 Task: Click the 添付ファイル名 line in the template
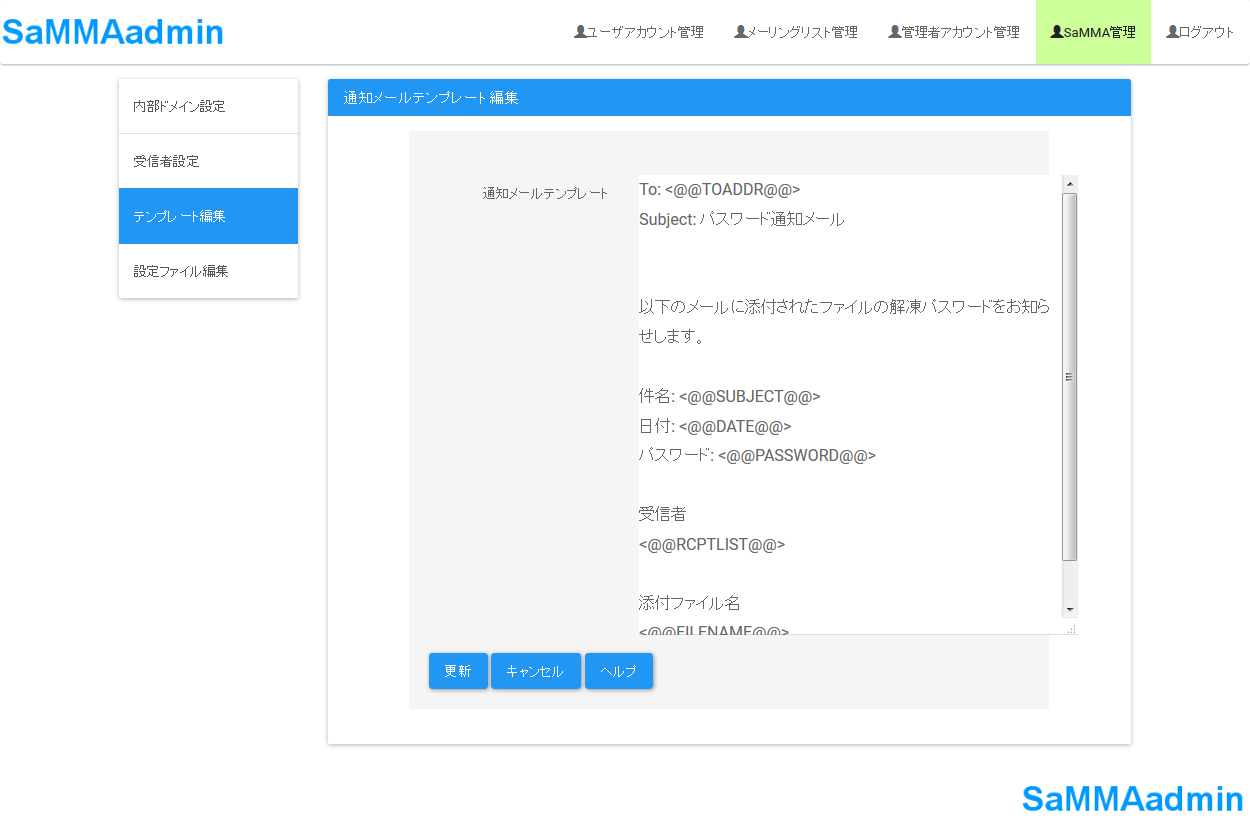690,603
